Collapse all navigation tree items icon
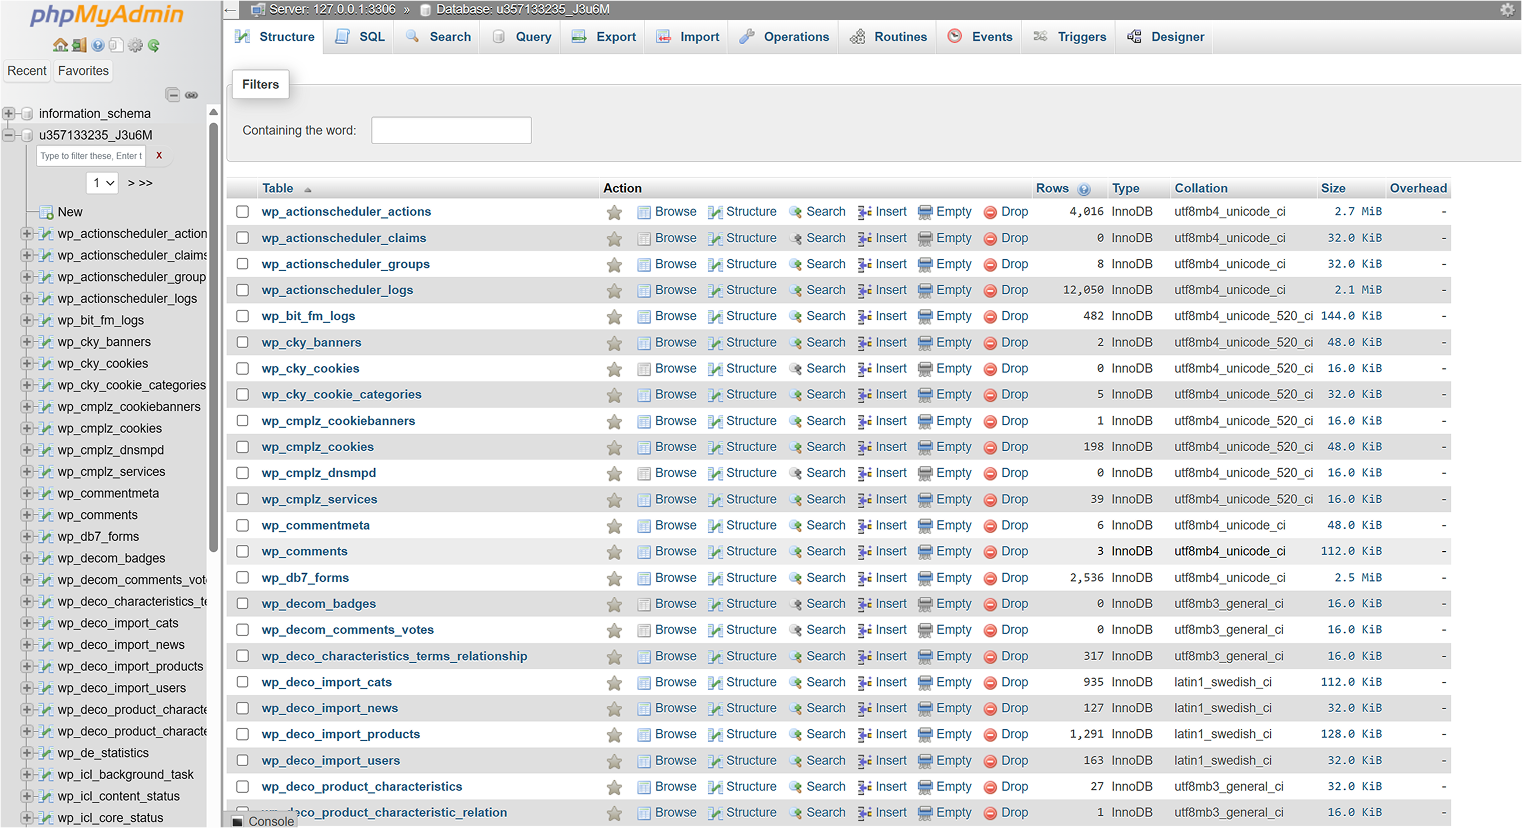 click(173, 95)
